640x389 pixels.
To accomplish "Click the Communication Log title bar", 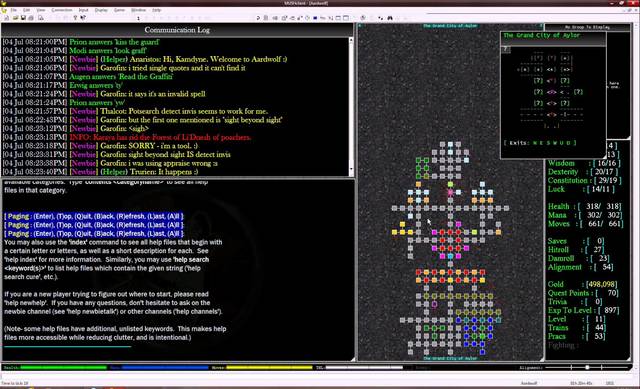I will [x=177, y=30].
